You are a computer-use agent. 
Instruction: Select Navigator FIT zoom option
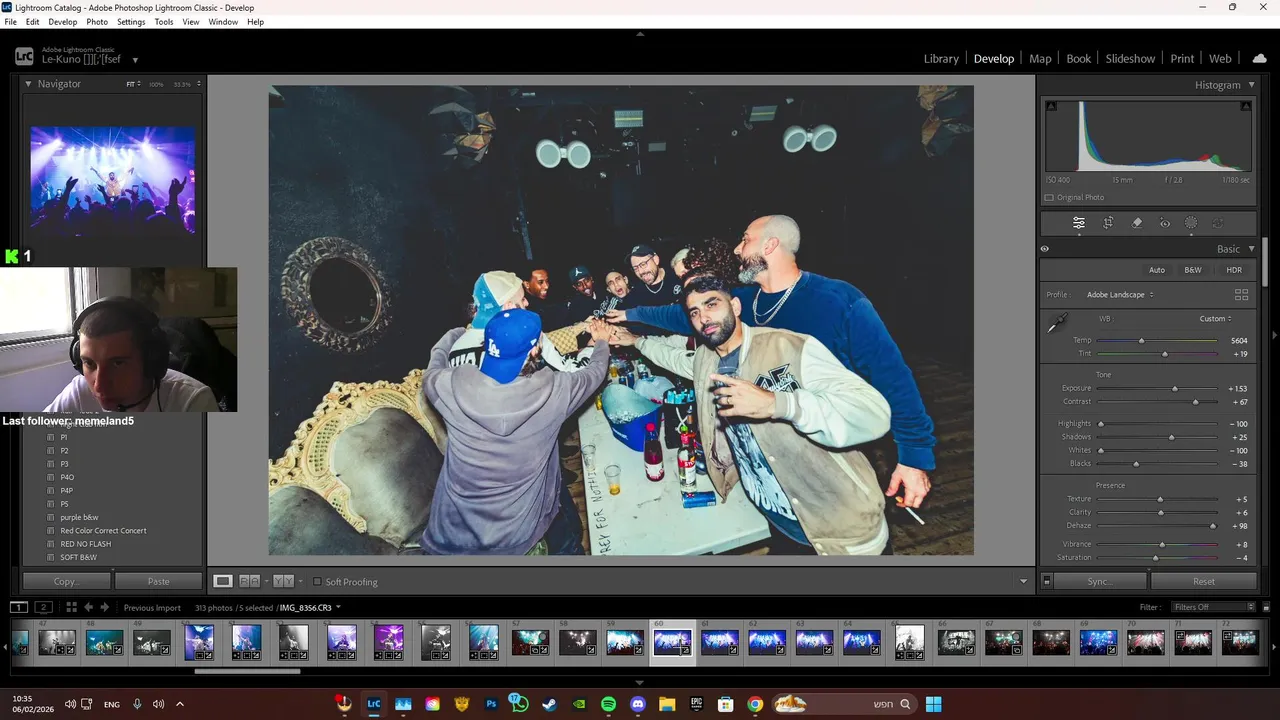pos(132,84)
